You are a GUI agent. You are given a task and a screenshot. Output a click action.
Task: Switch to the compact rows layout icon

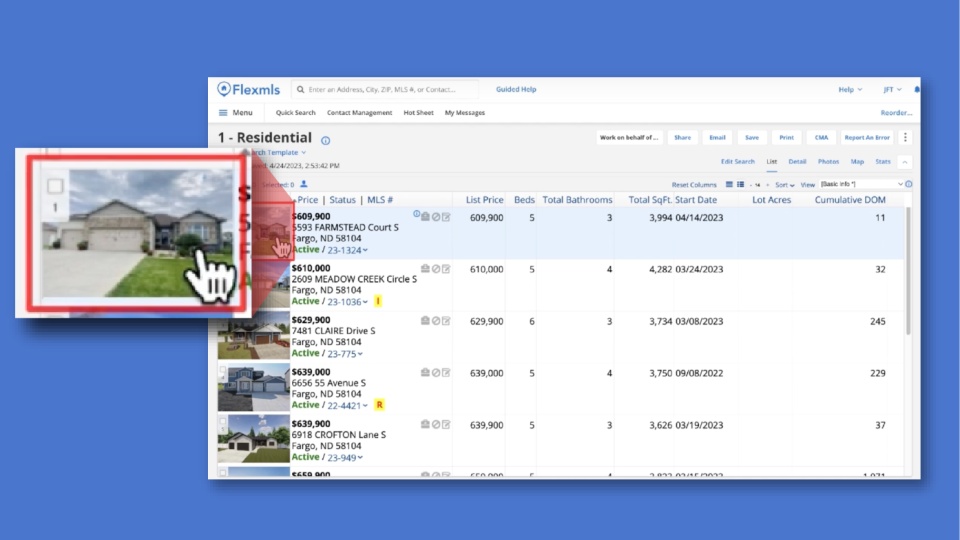coord(729,184)
